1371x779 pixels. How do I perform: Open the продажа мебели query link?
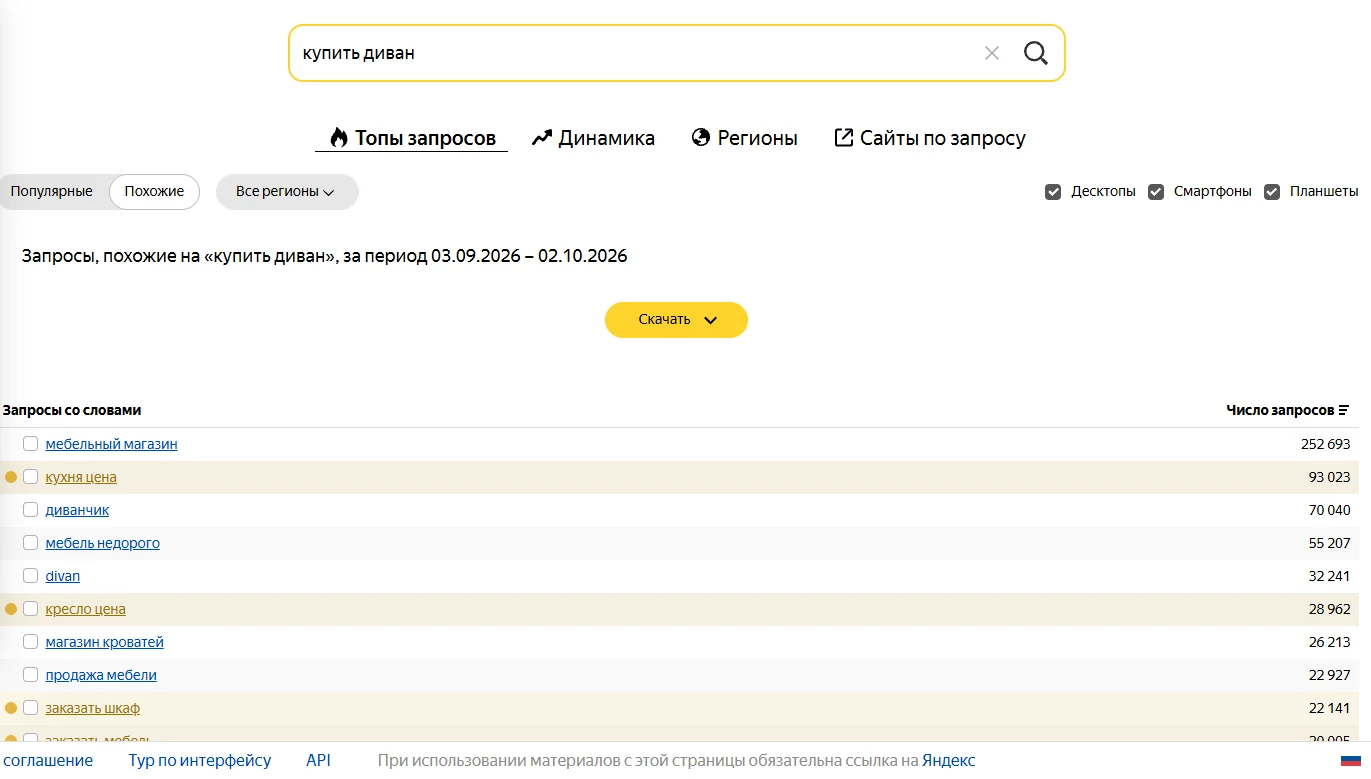tap(101, 675)
